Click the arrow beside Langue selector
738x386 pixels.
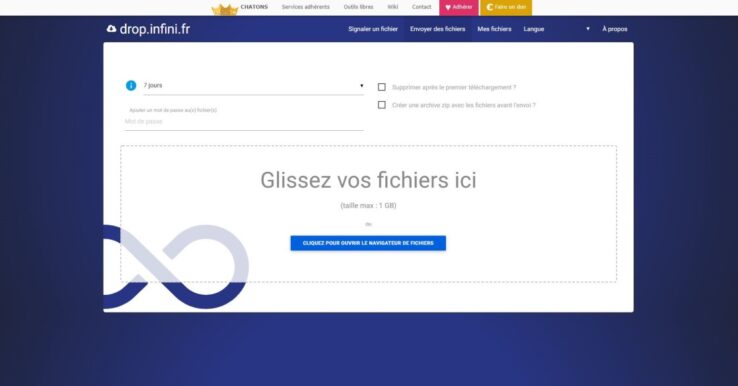[587, 29]
